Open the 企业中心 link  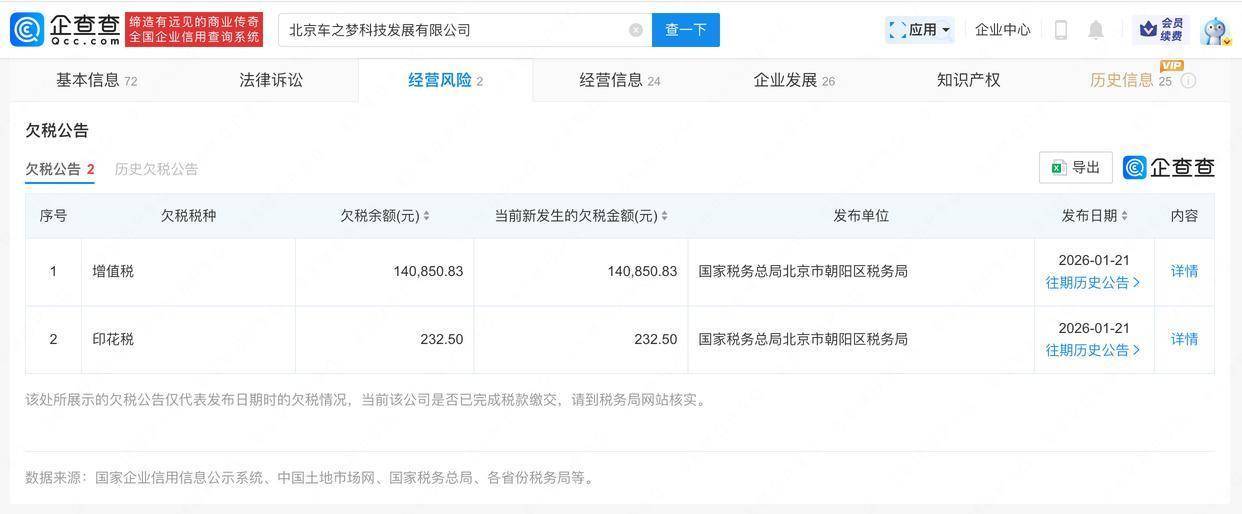[1002, 30]
